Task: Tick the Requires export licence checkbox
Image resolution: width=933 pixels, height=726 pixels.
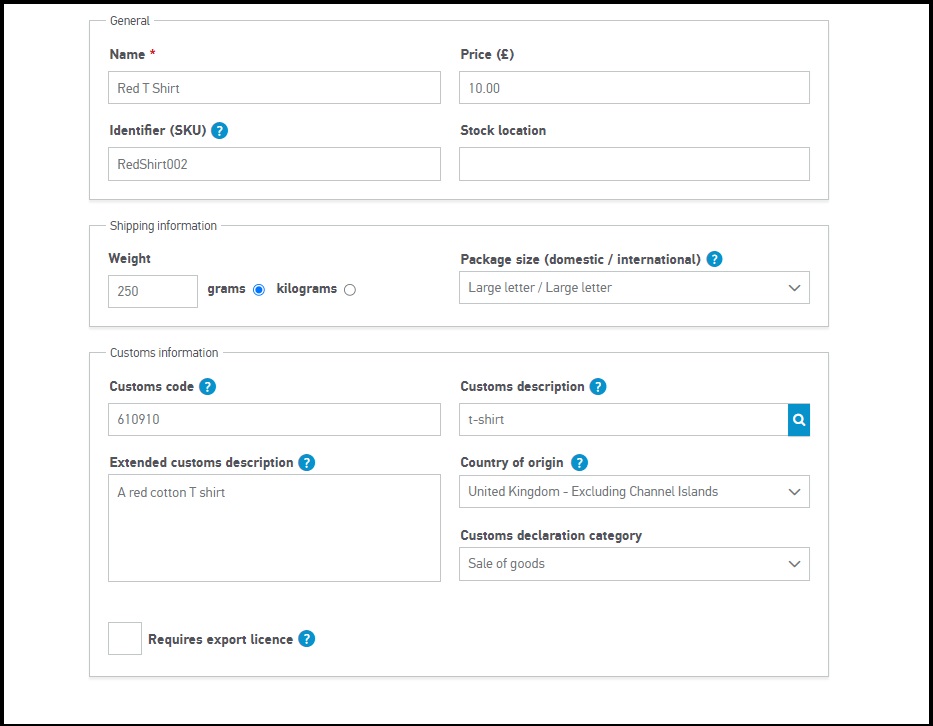Action: 125,638
